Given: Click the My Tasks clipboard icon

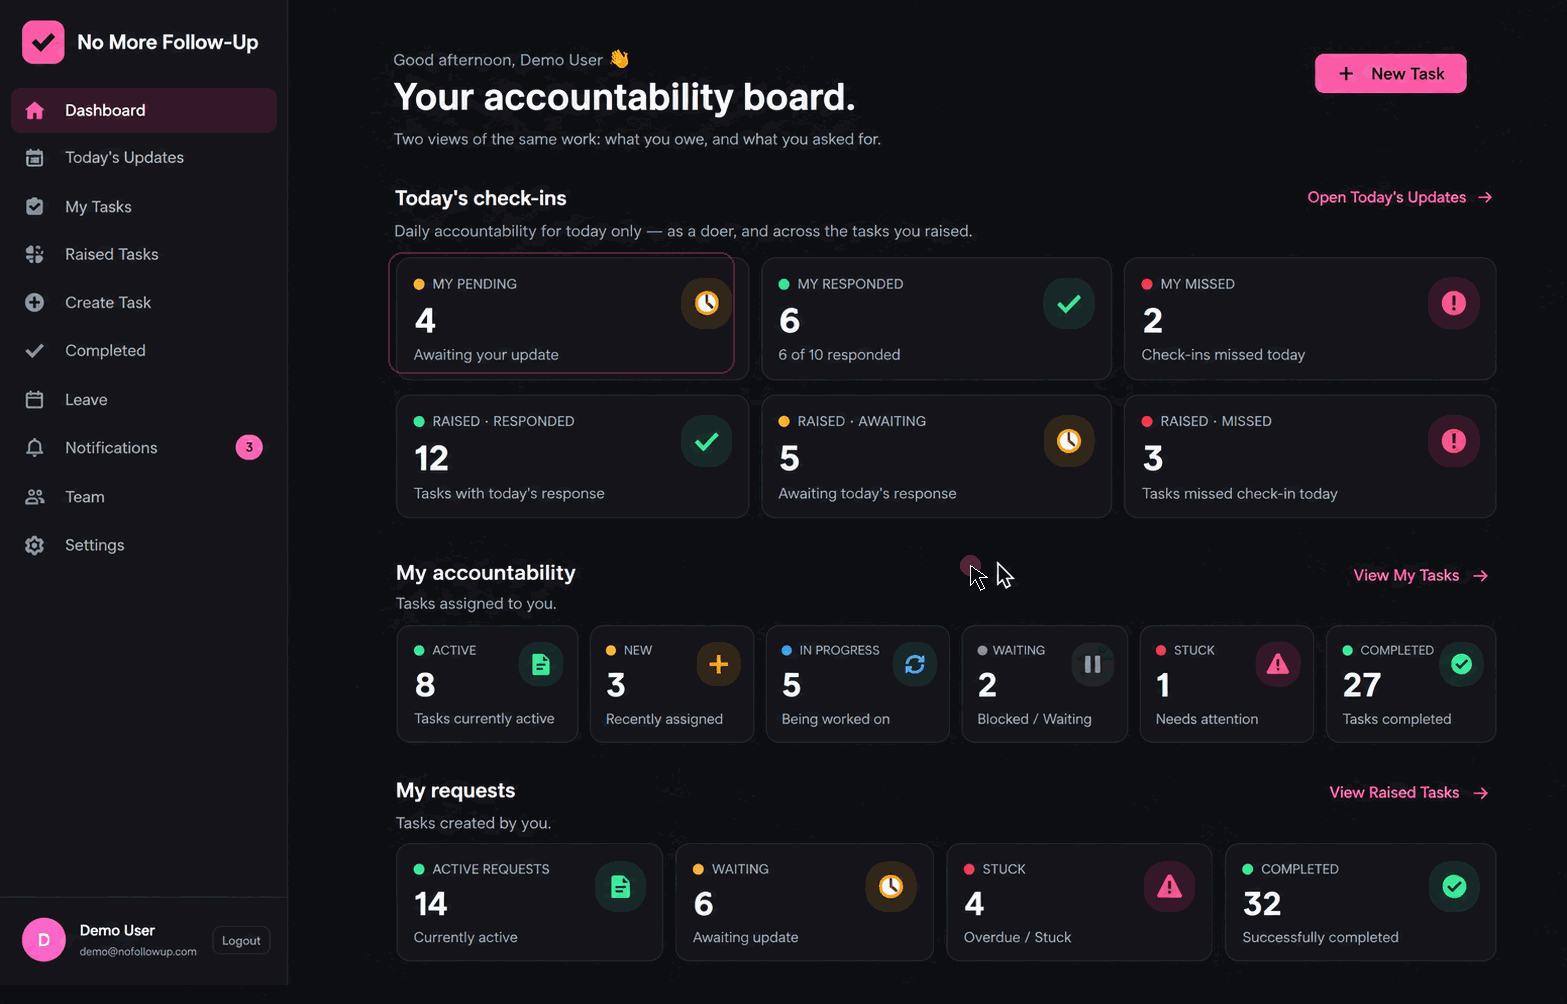Looking at the screenshot, I should (x=35, y=207).
